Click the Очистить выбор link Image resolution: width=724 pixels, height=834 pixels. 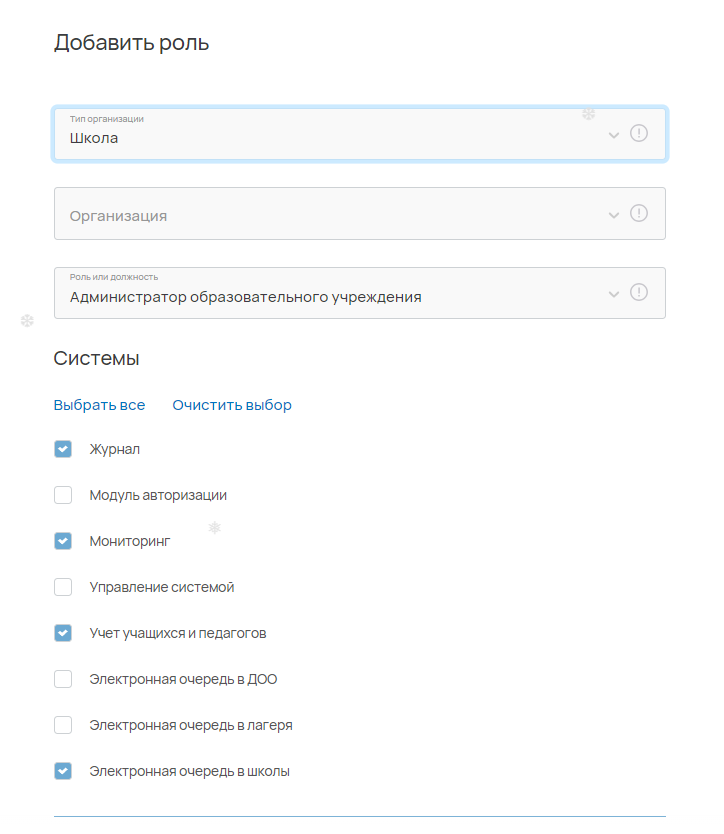pos(232,405)
